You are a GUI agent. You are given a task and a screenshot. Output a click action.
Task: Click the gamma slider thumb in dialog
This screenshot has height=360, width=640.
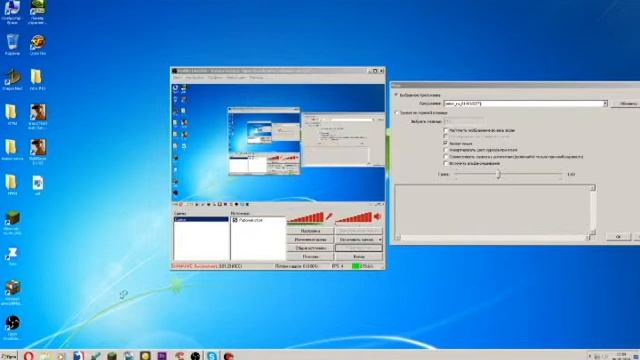tap(498, 174)
